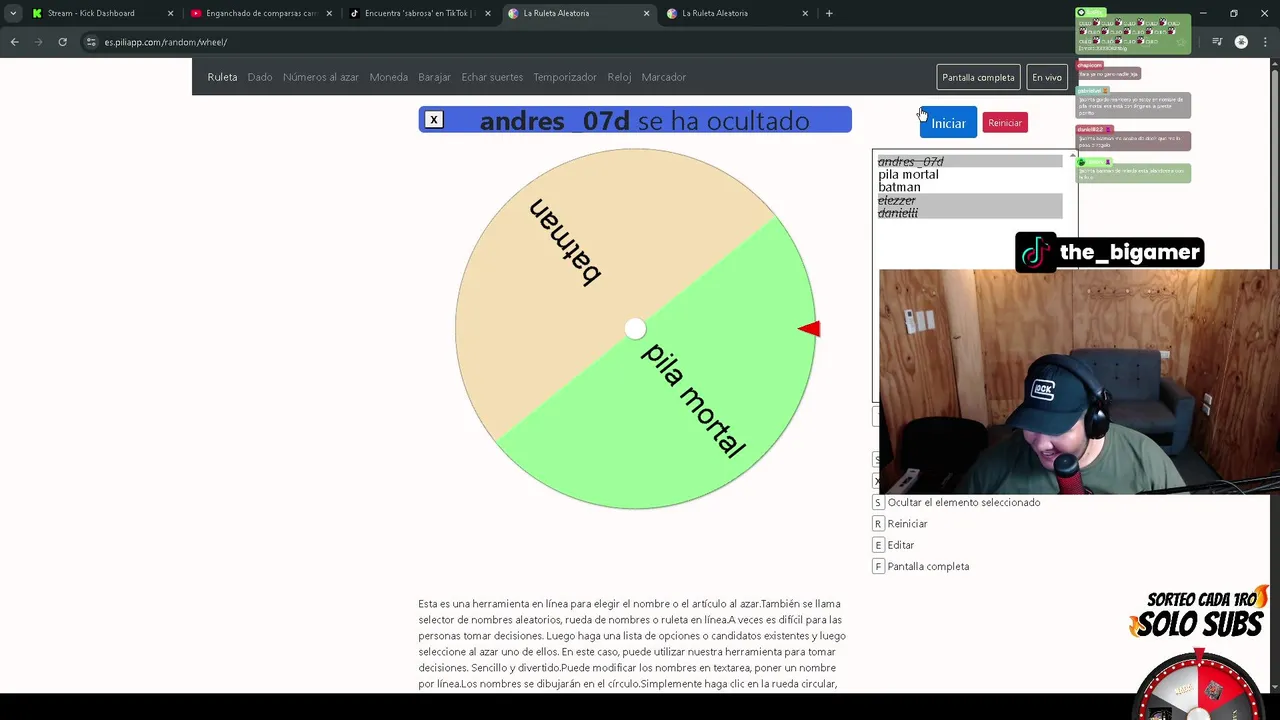Select eiezzer in the names list

click(x=970, y=200)
